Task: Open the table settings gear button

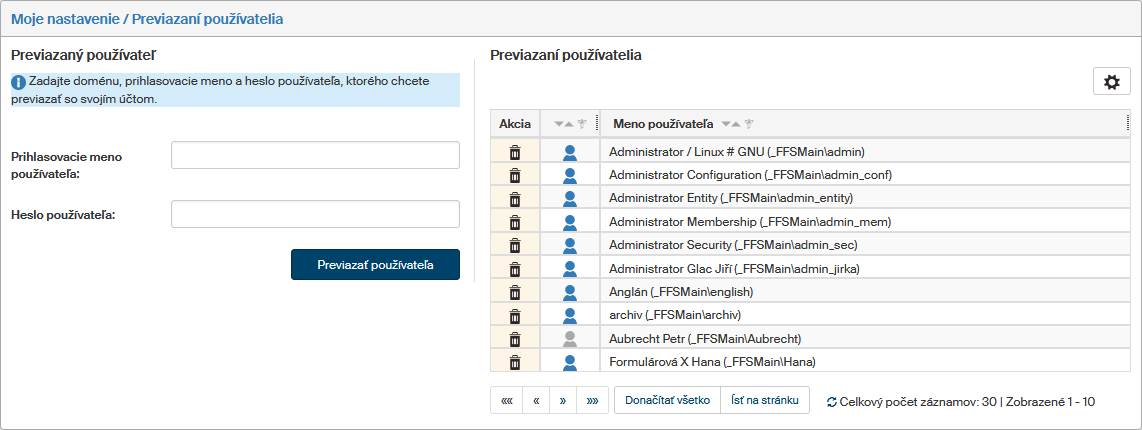Action: (x=1111, y=82)
